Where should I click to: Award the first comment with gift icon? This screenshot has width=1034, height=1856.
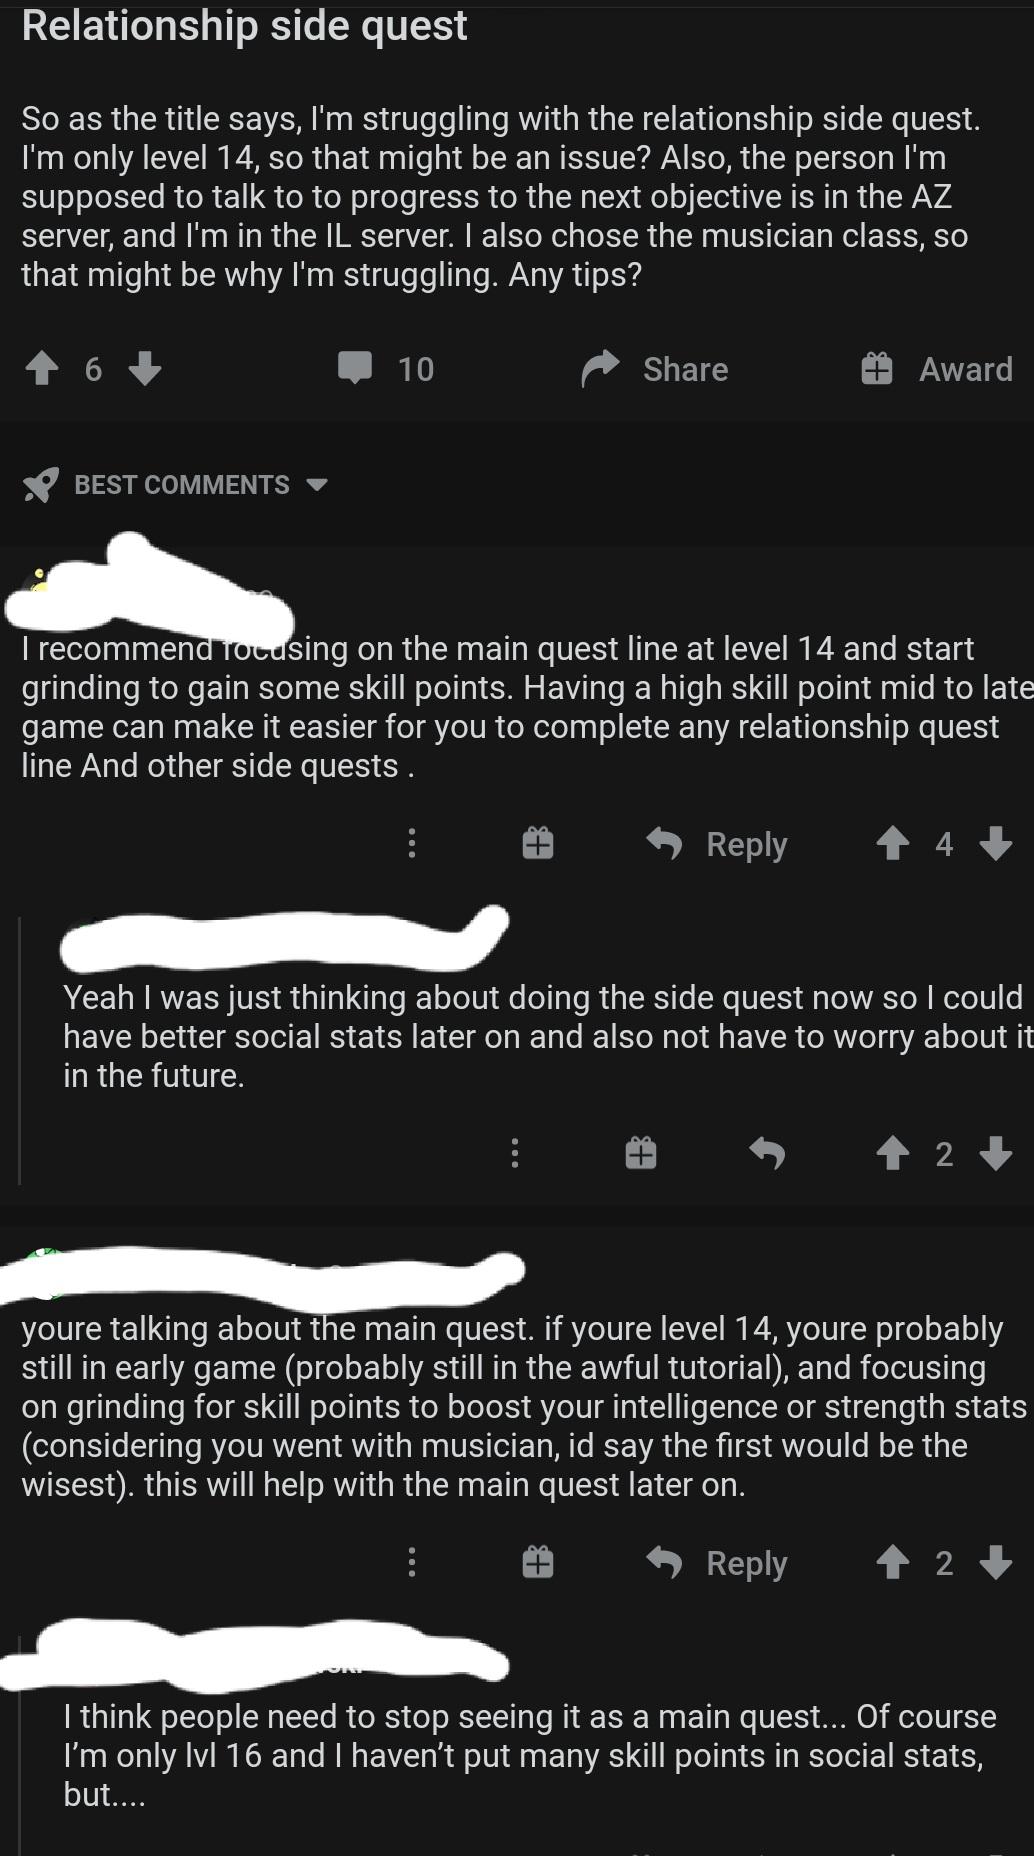click(x=538, y=844)
